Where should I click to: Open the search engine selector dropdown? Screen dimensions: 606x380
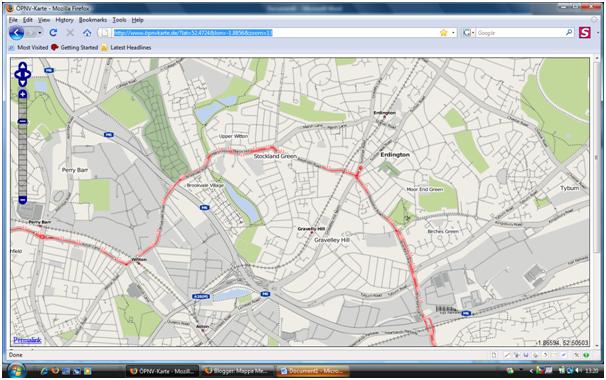[468, 33]
